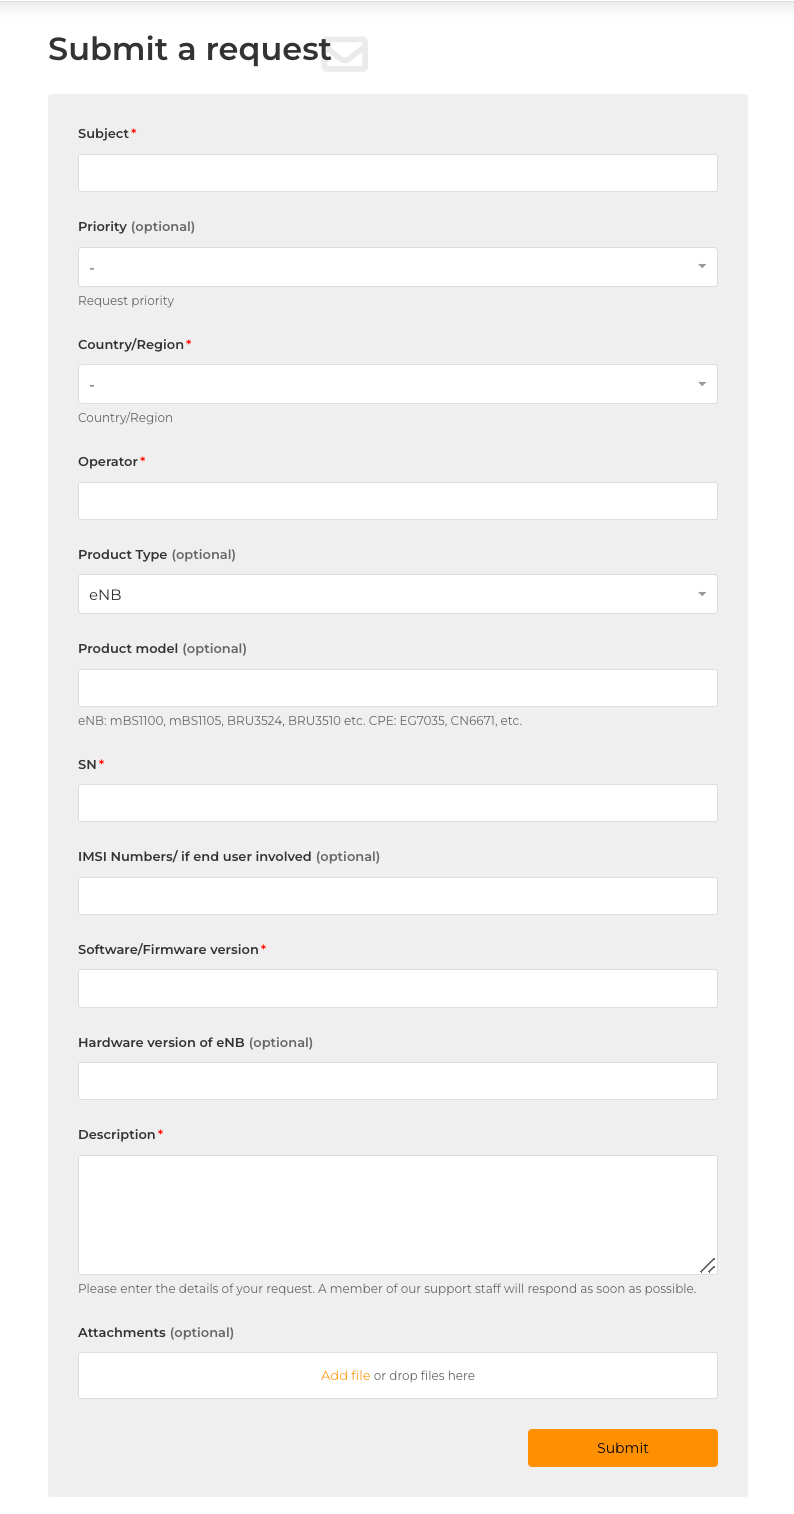Viewport: 794px width, 1514px height.
Task: Open the Country/Region dropdown
Action: click(x=398, y=384)
